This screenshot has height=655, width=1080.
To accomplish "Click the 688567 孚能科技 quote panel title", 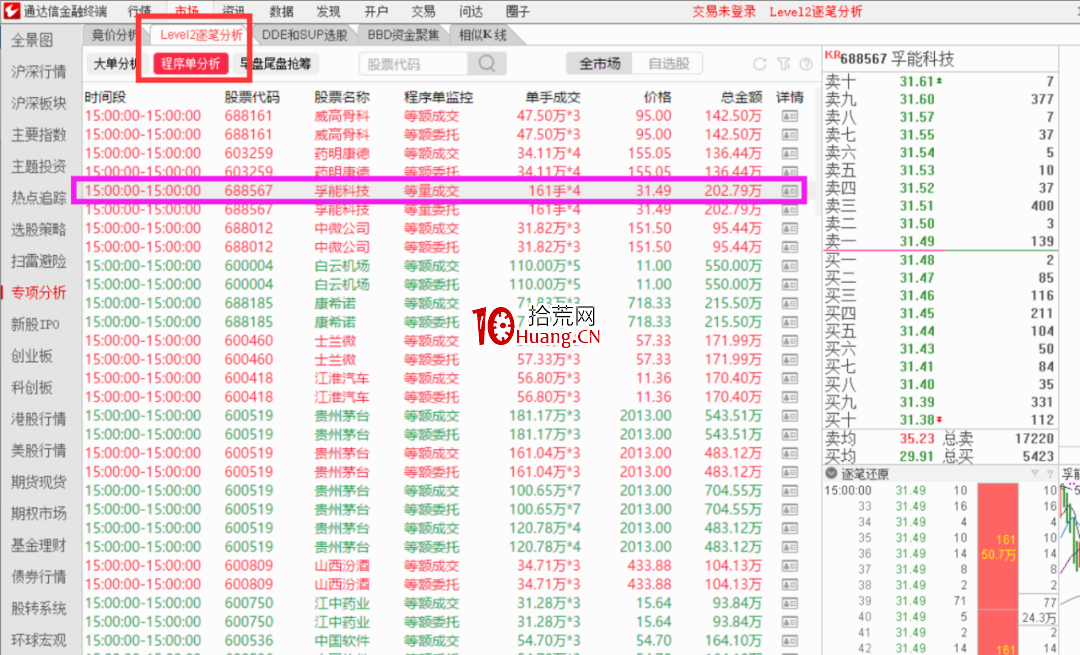I will [897, 59].
